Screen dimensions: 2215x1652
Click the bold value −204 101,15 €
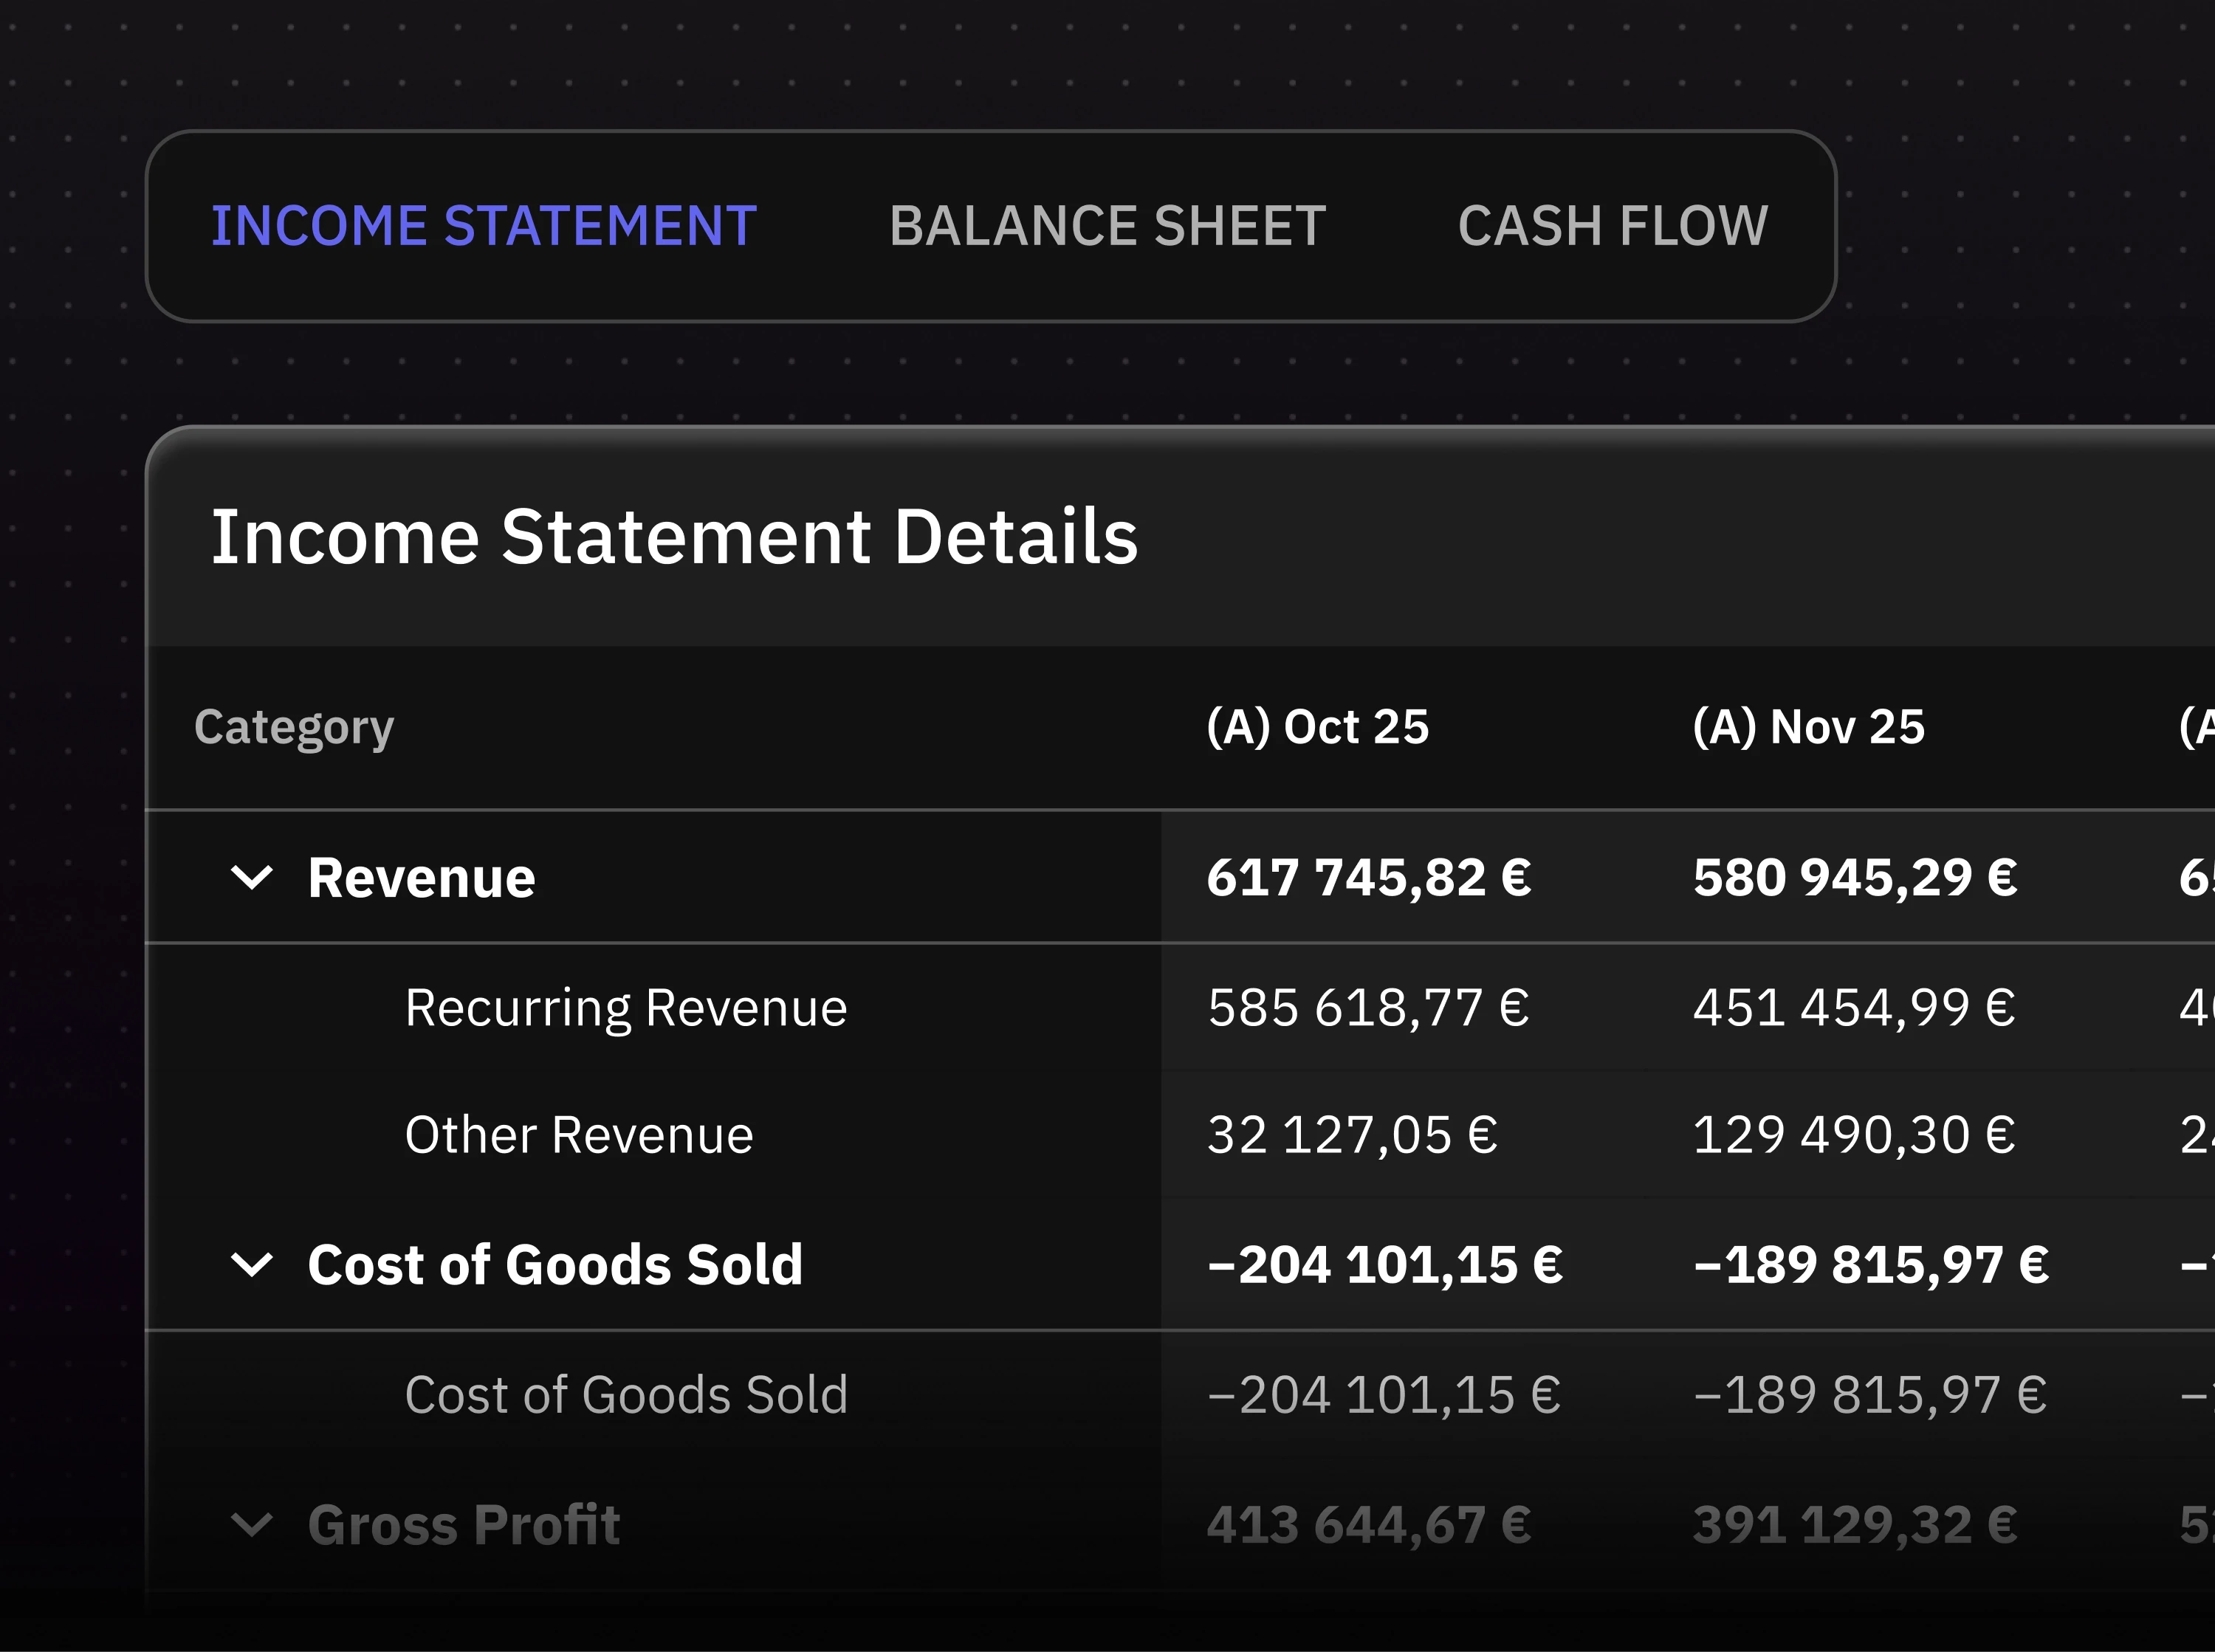tap(1385, 1265)
